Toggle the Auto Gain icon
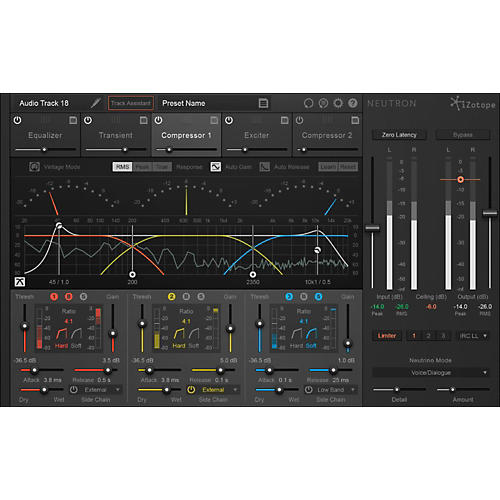 tap(216, 167)
